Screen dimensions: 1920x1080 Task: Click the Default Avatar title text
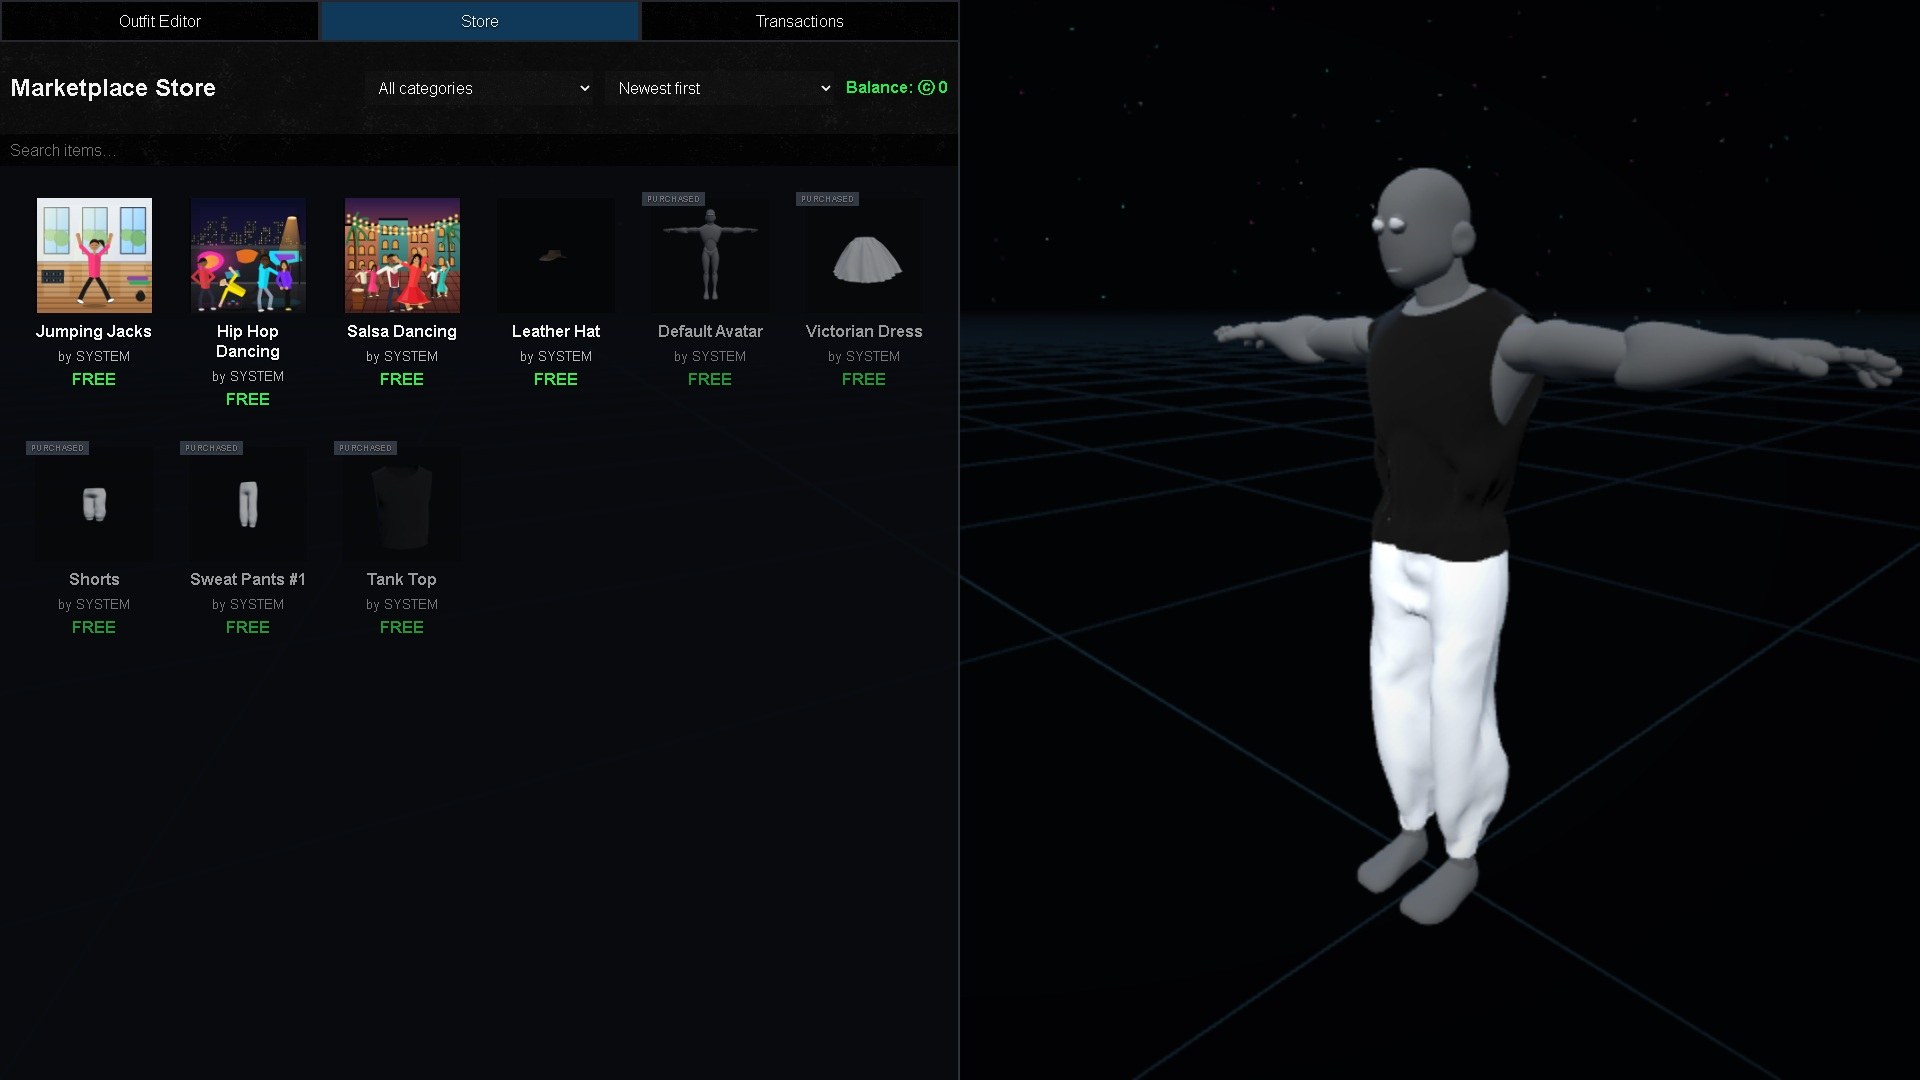(x=710, y=331)
